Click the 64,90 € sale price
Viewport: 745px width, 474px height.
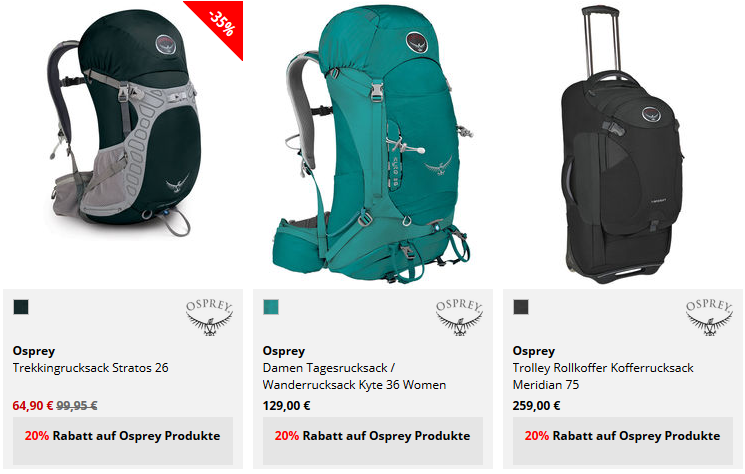point(33,406)
